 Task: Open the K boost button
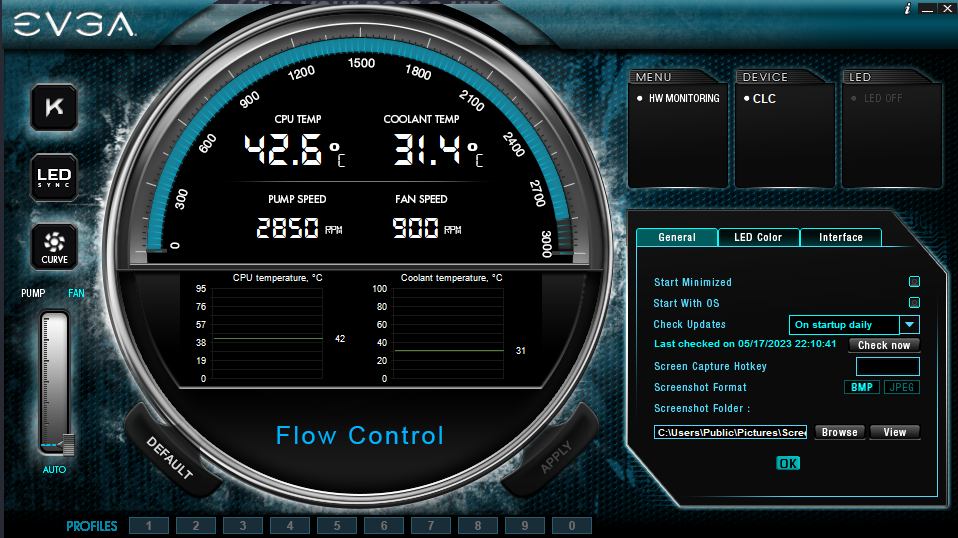pos(54,107)
